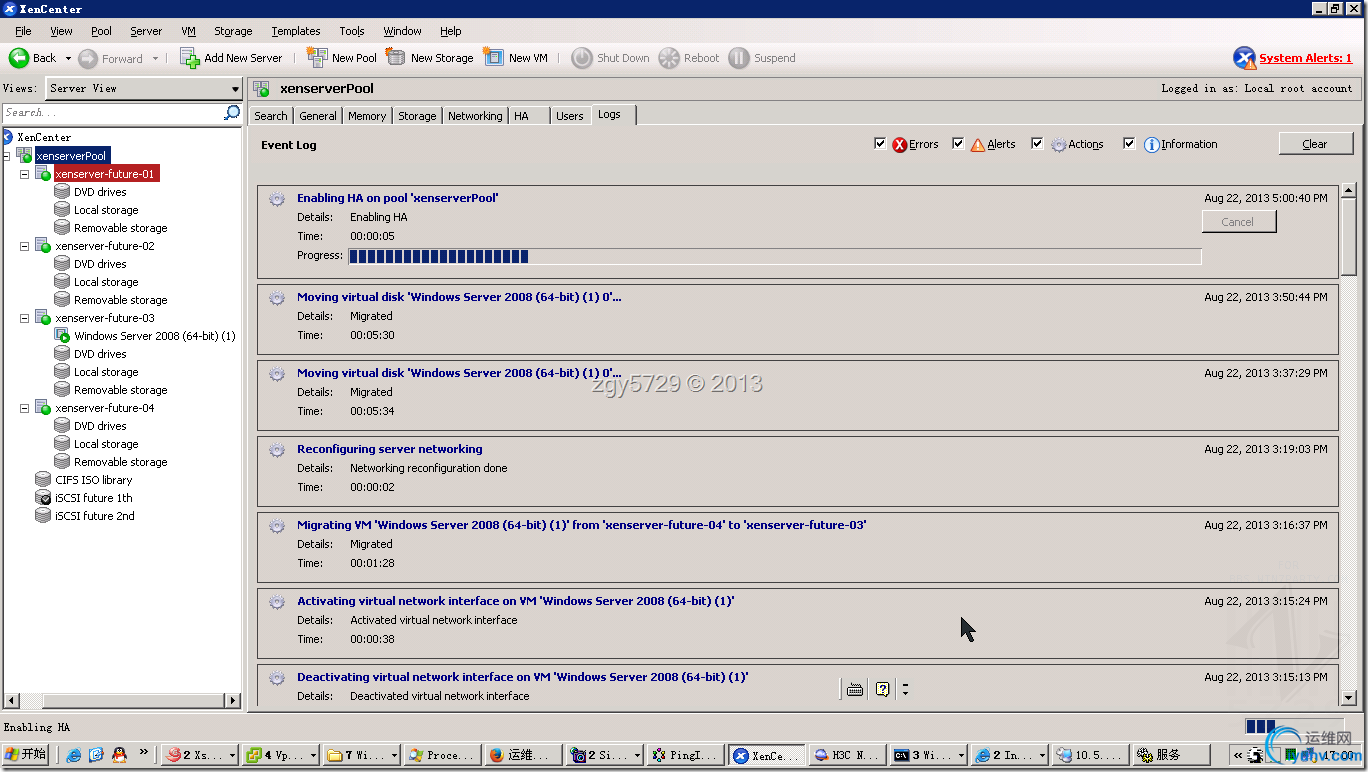Image resolution: width=1368 pixels, height=772 pixels.
Task: Open the Server View dropdown
Action: [x=235, y=89]
